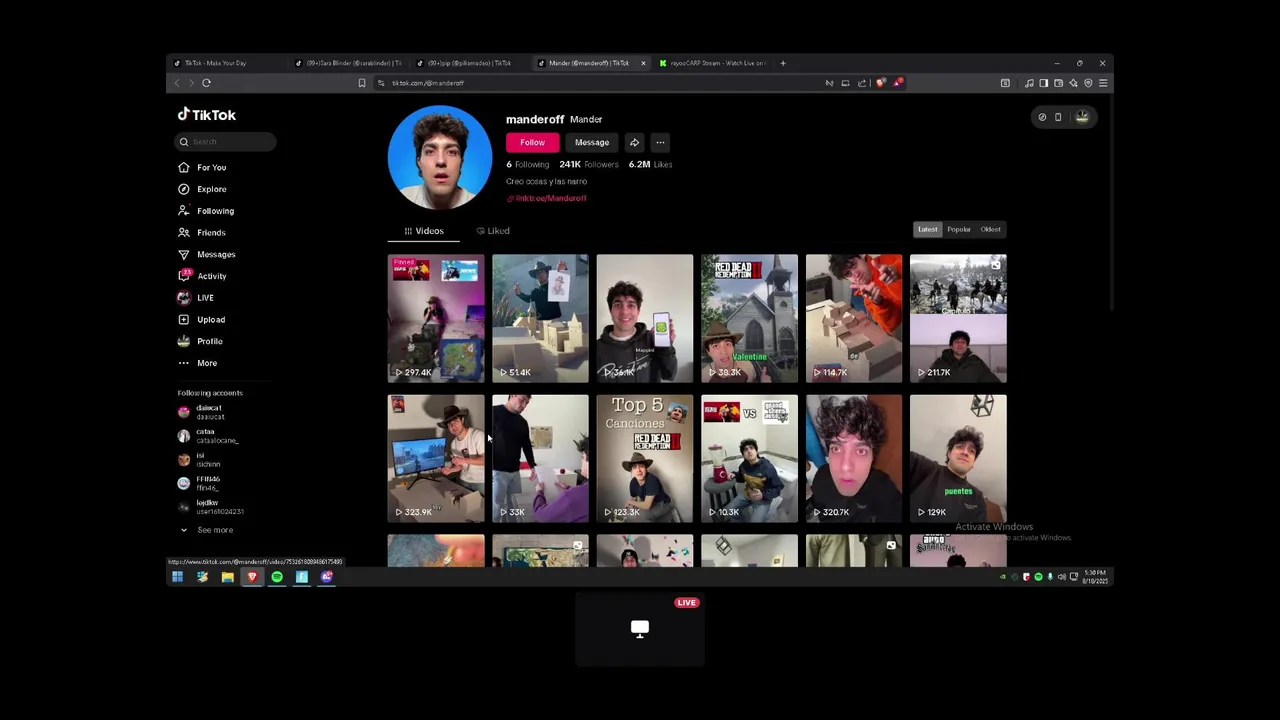This screenshot has height=720, width=1280.
Task: Click the bookmark icon in address bar
Action: tap(362, 83)
